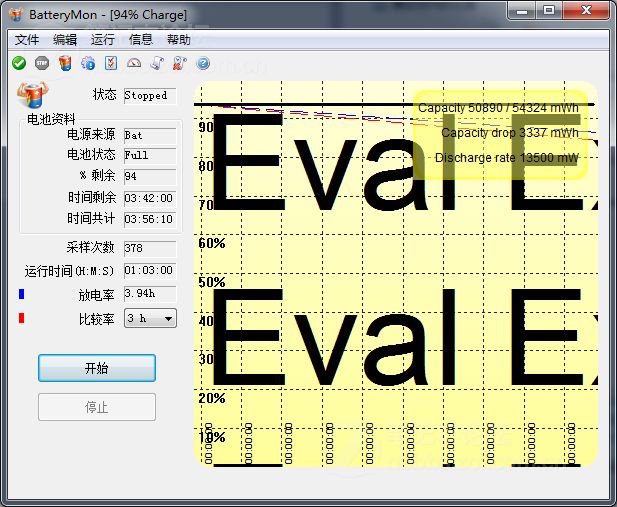Click the 运行时间 field 01:03:00

(x=150, y=270)
